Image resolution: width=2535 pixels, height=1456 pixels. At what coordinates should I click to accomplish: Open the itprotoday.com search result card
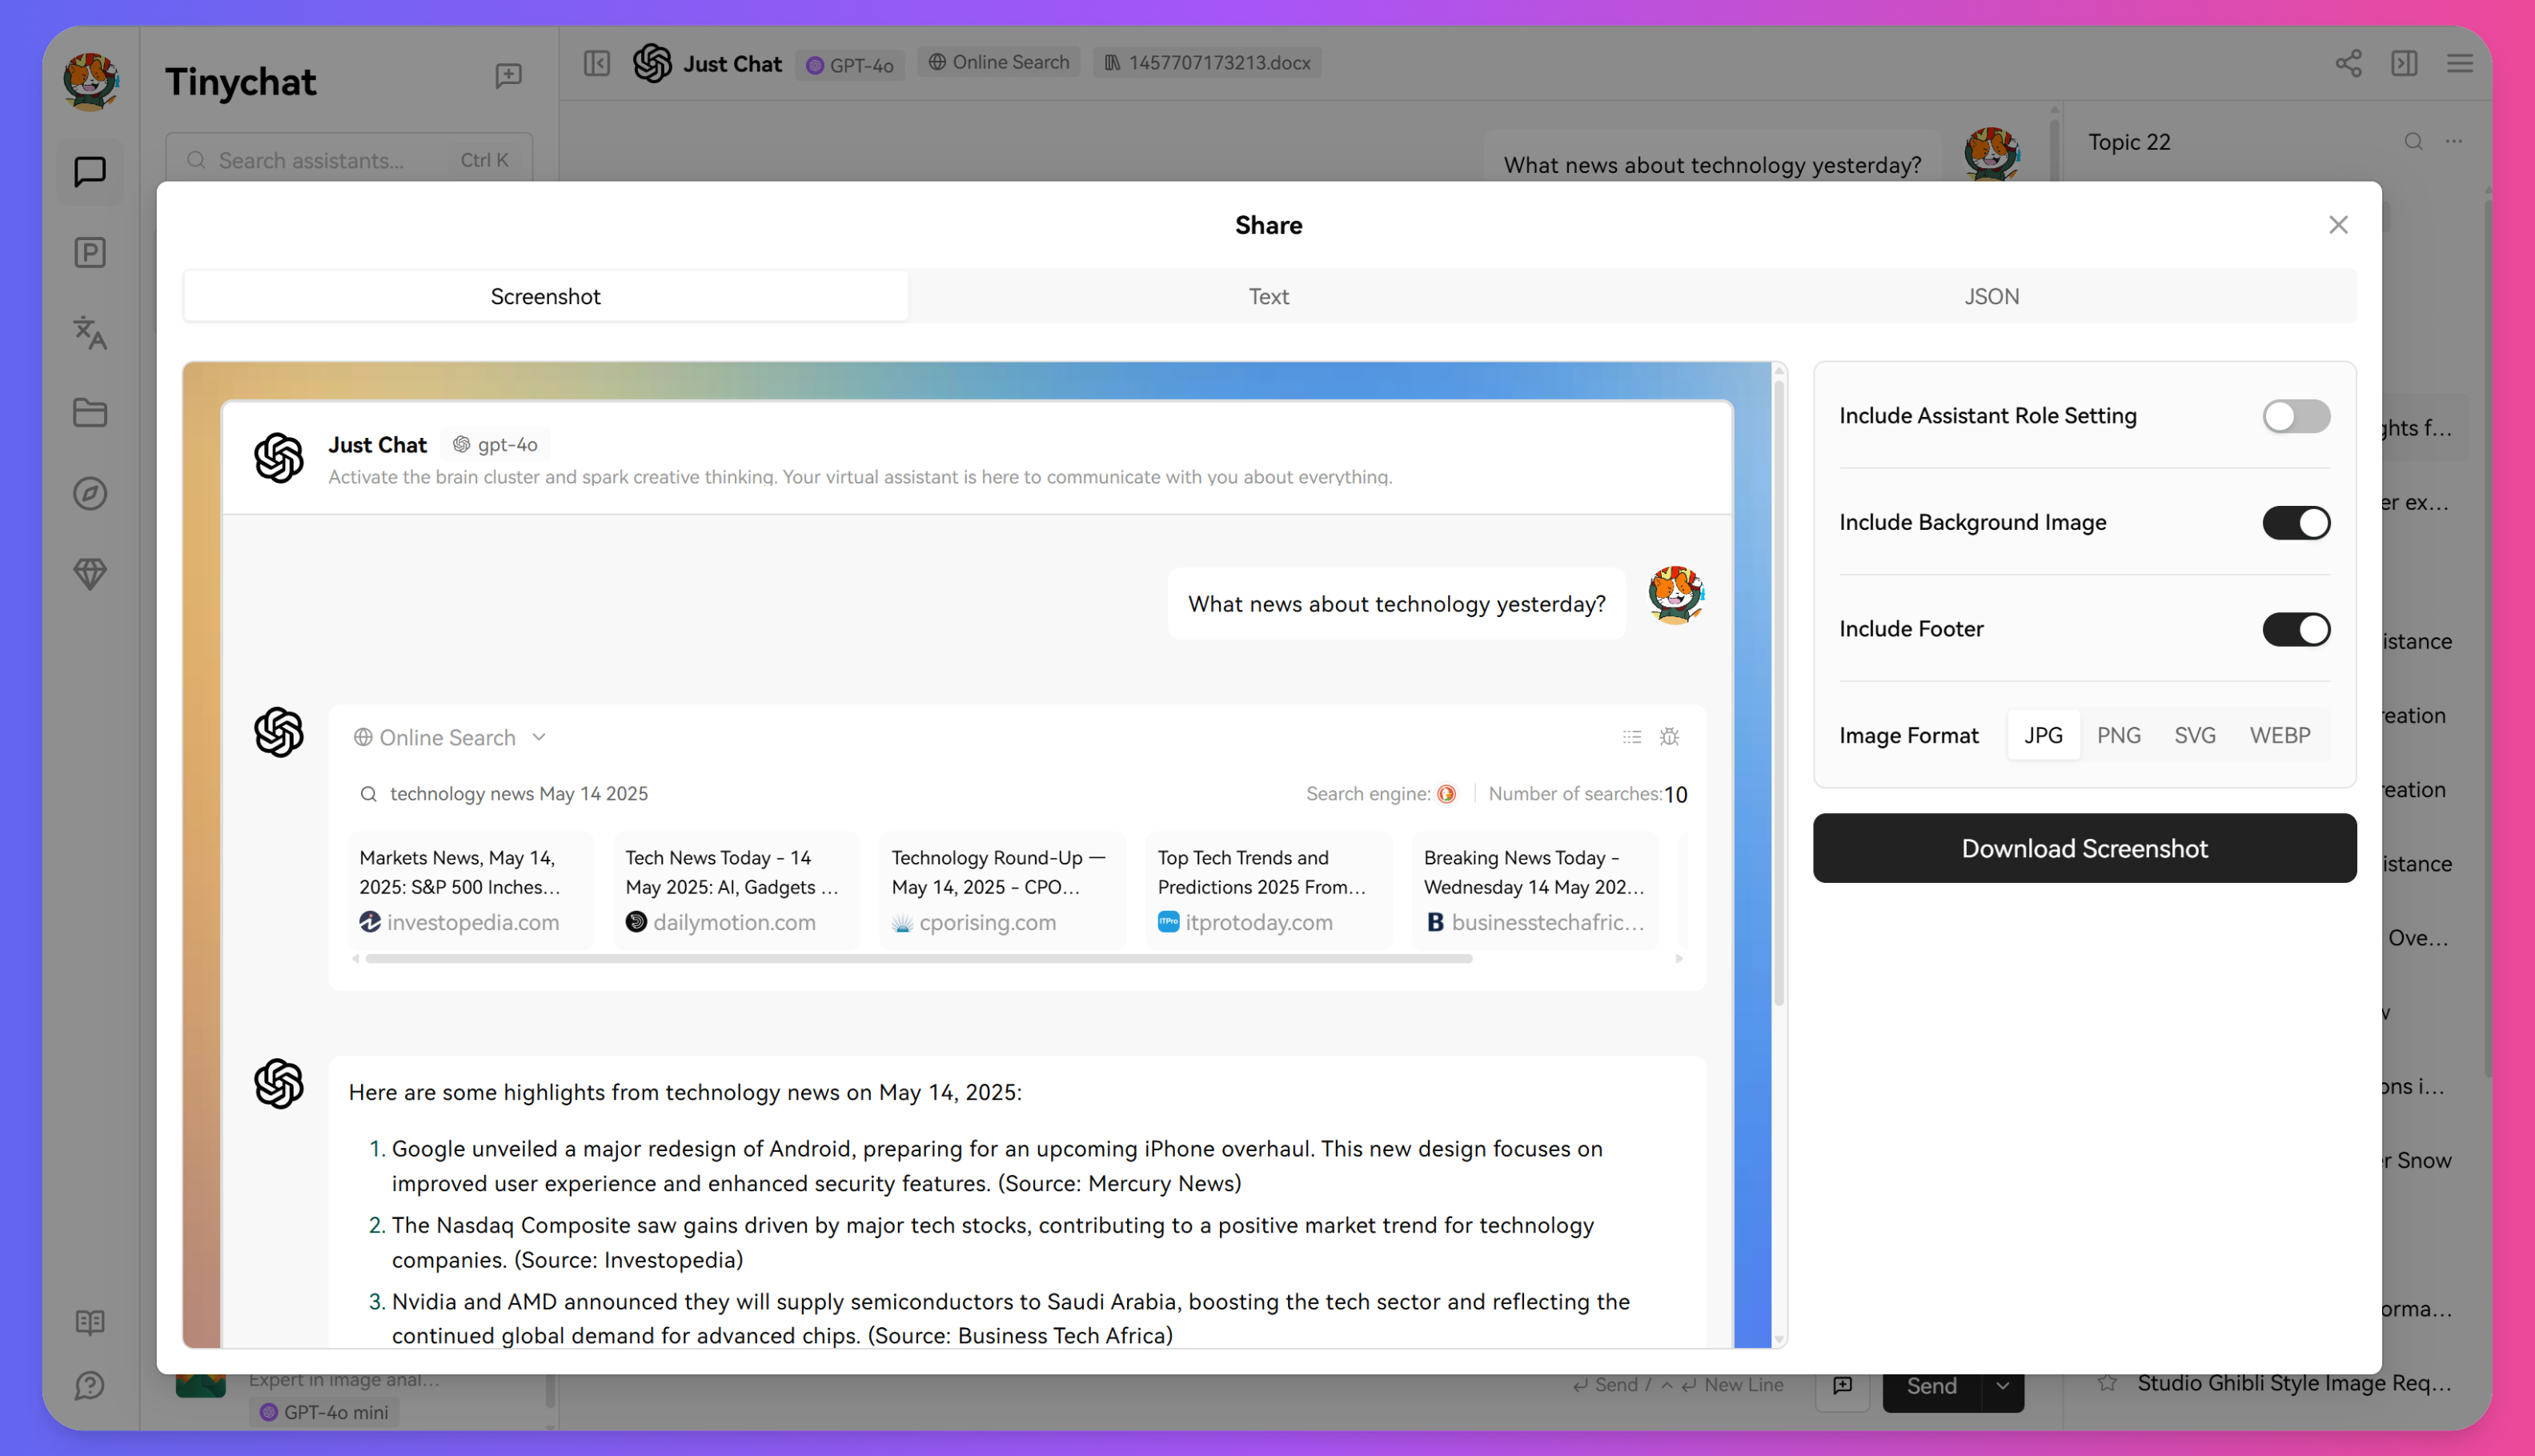pyautogui.click(x=1269, y=890)
